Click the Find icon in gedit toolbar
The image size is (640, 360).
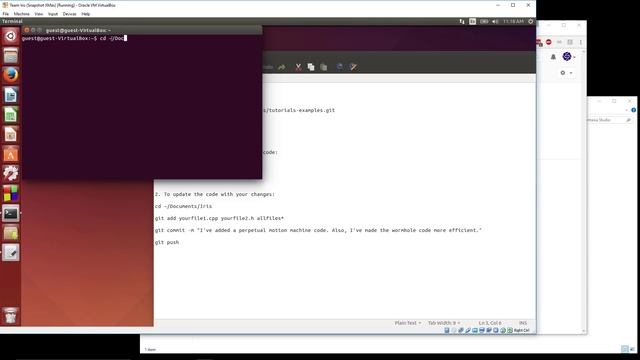click(340, 67)
